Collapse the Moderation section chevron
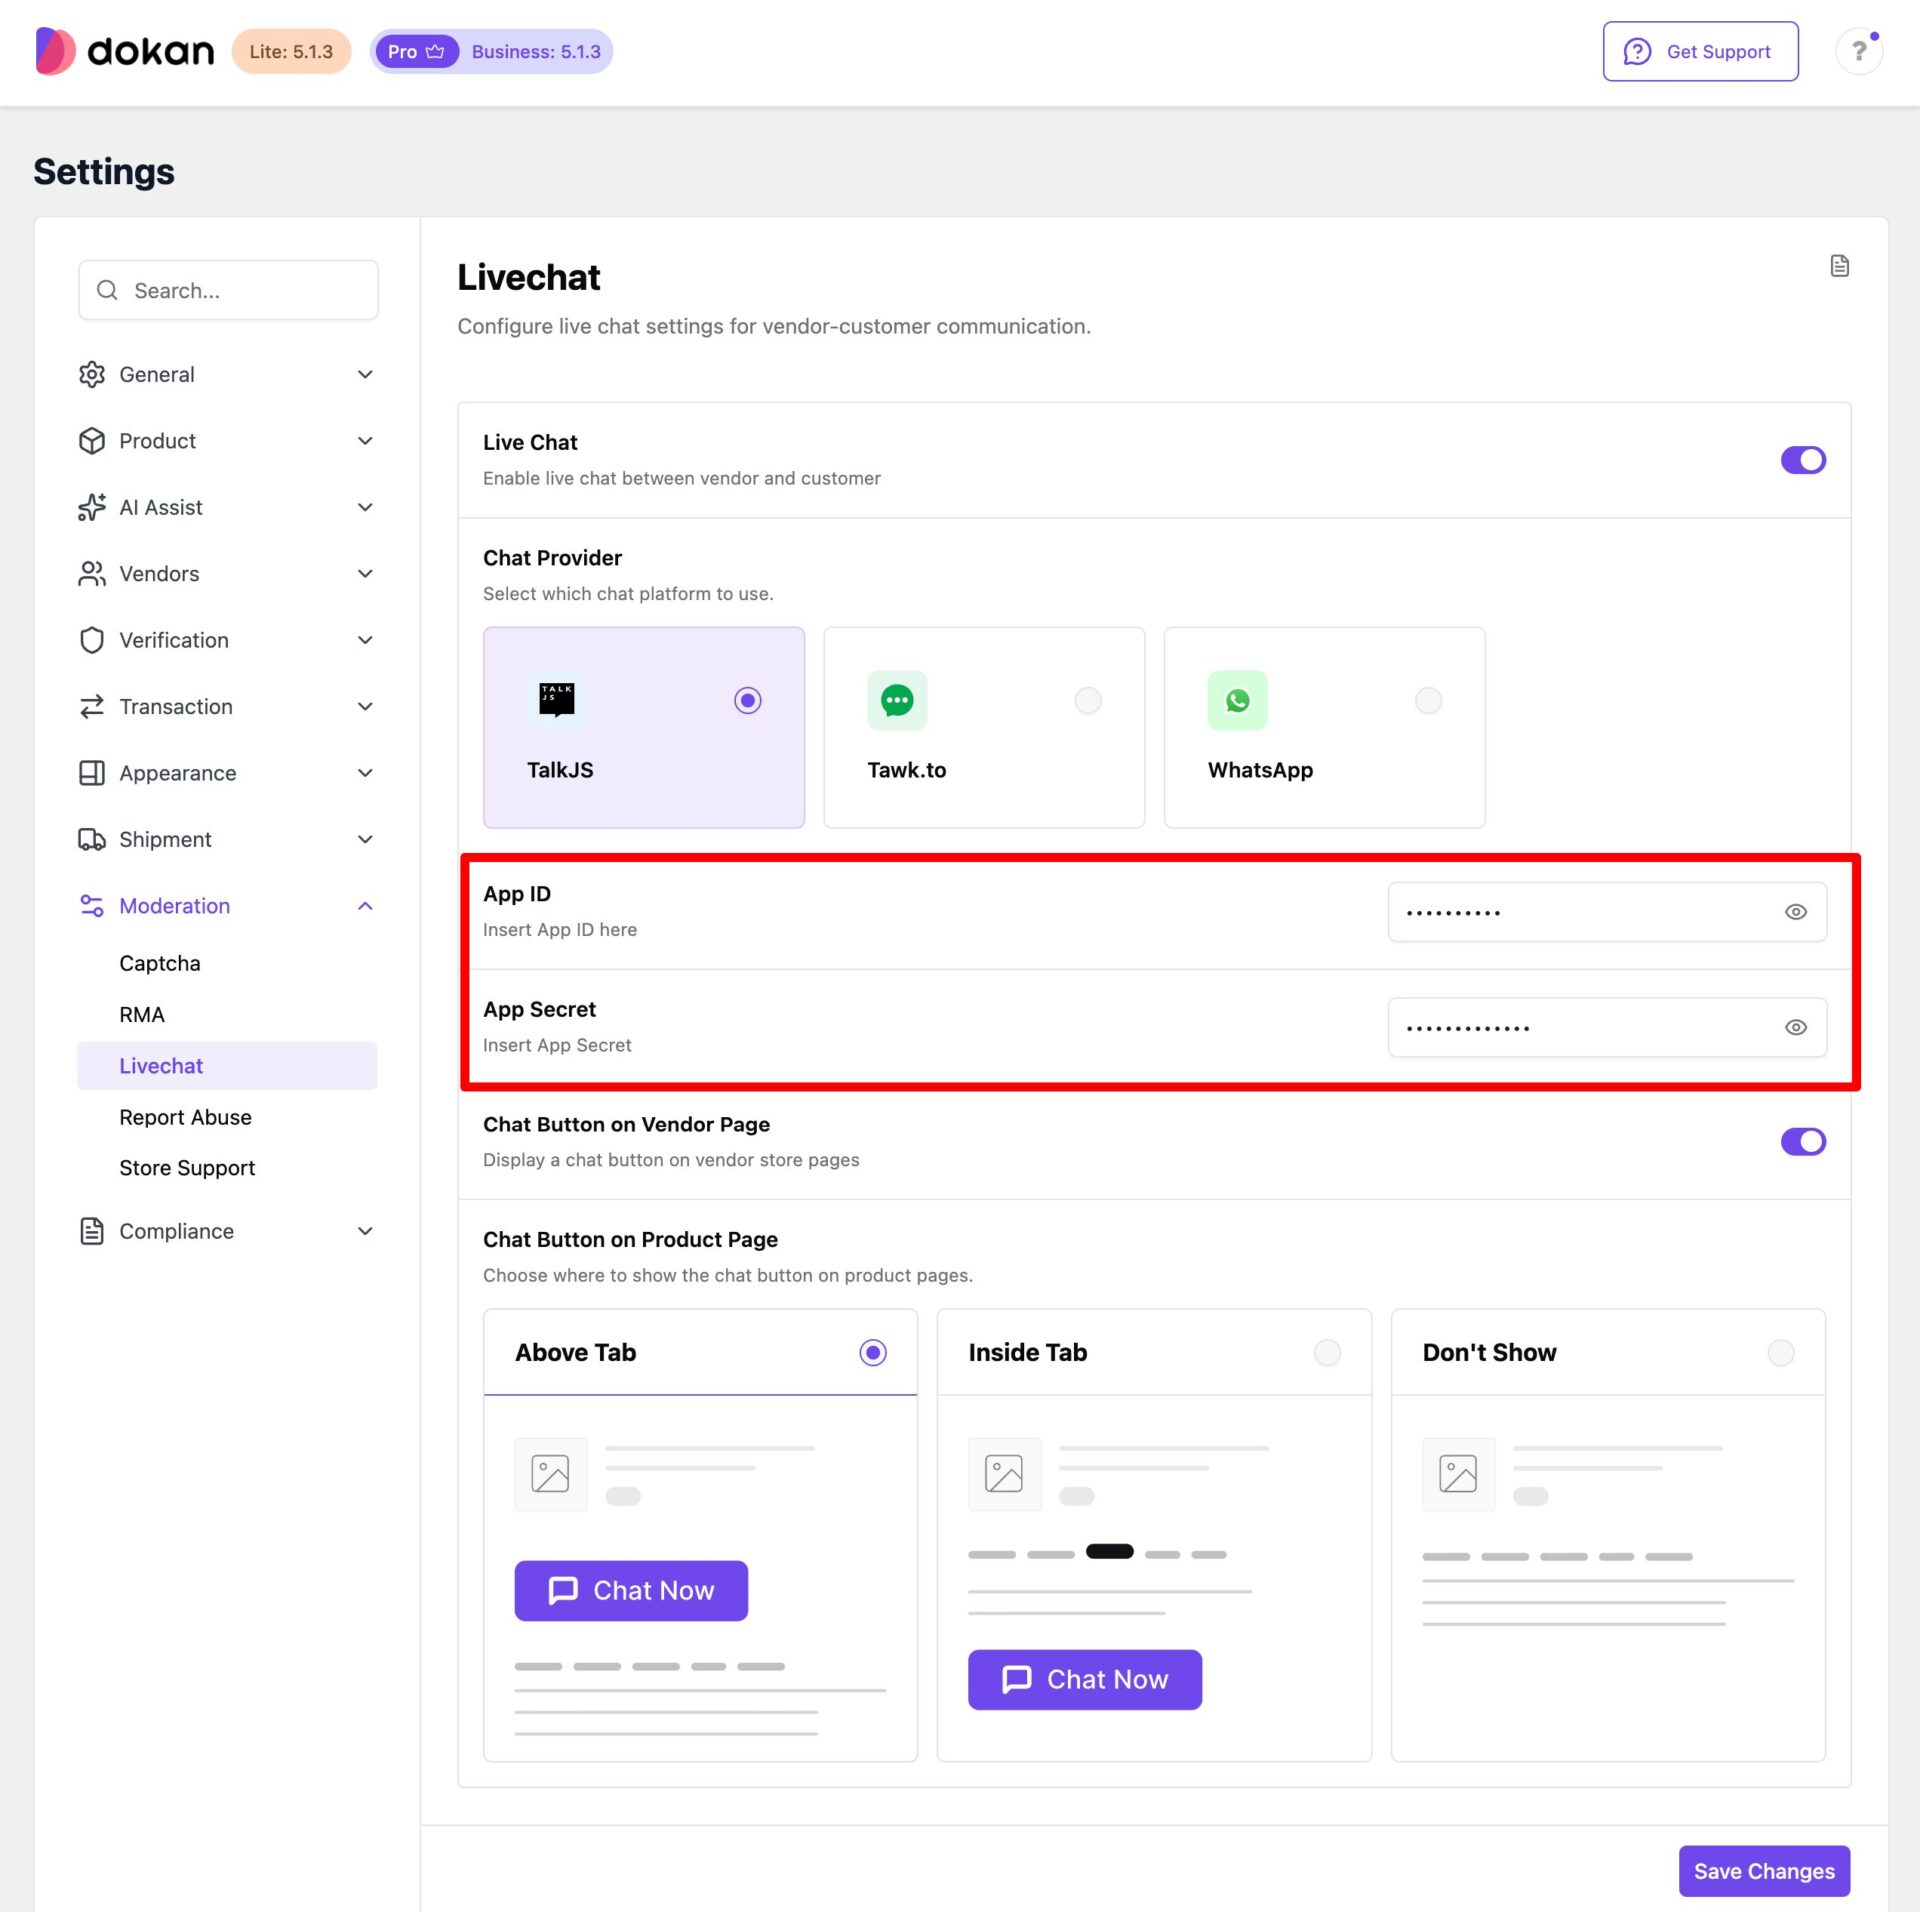This screenshot has width=1920, height=1912. pos(365,906)
